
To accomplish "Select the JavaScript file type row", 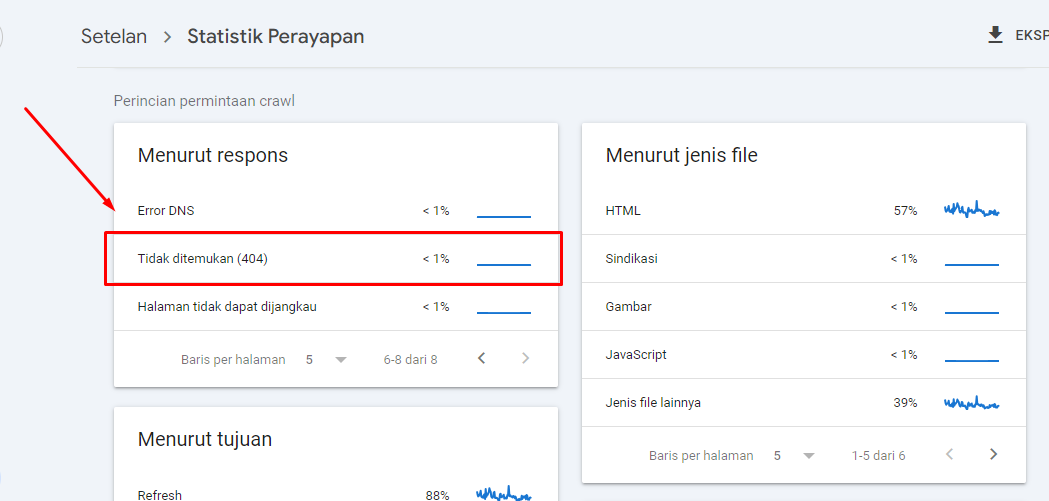I will click(803, 355).
